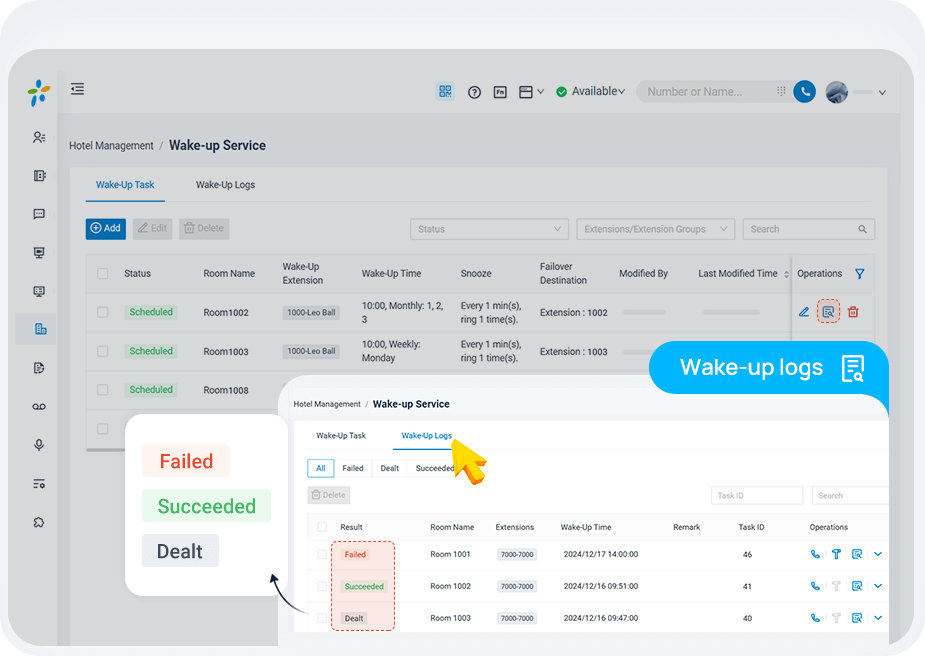Check the Room1002 row checkbox
Screen dimensions: 925x656
pos(103,312)
